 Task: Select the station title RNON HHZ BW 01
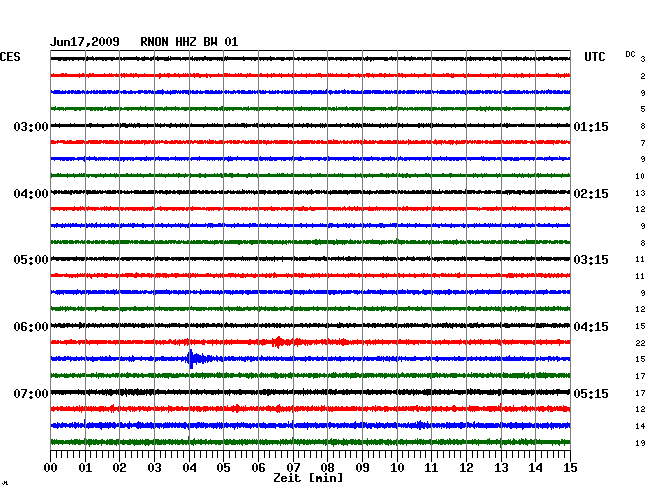pyautogui.click(x=189, y=42)
